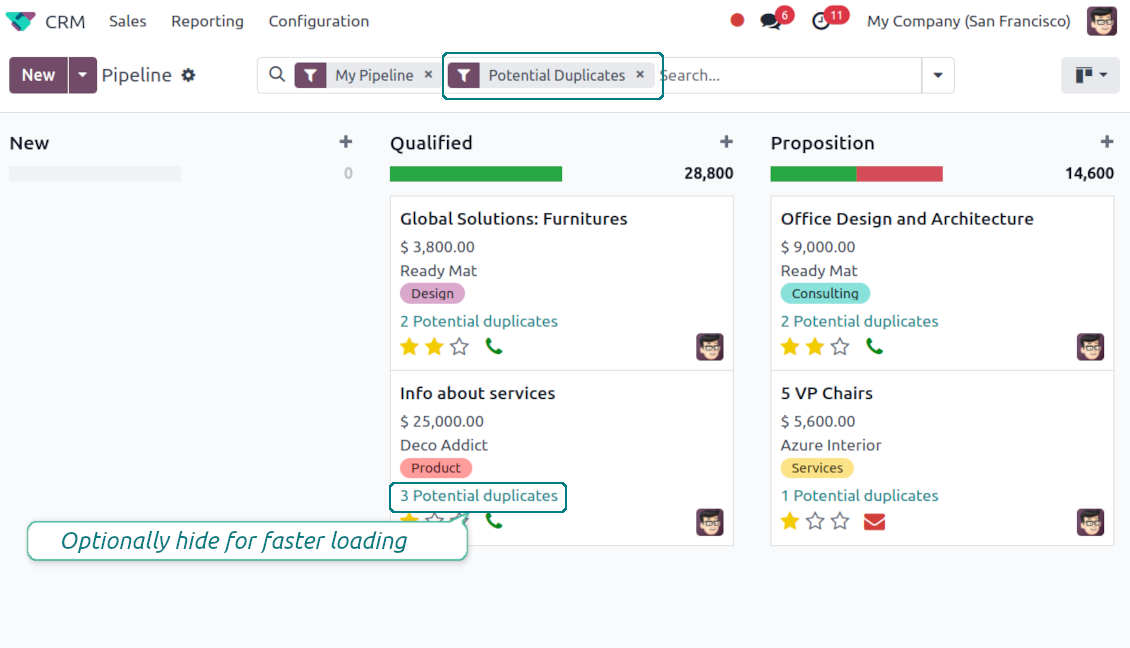This screenshot has height=648, width=1130.
Task: Expand the dropdown arrow beside New button
Action: coord(83,75)
